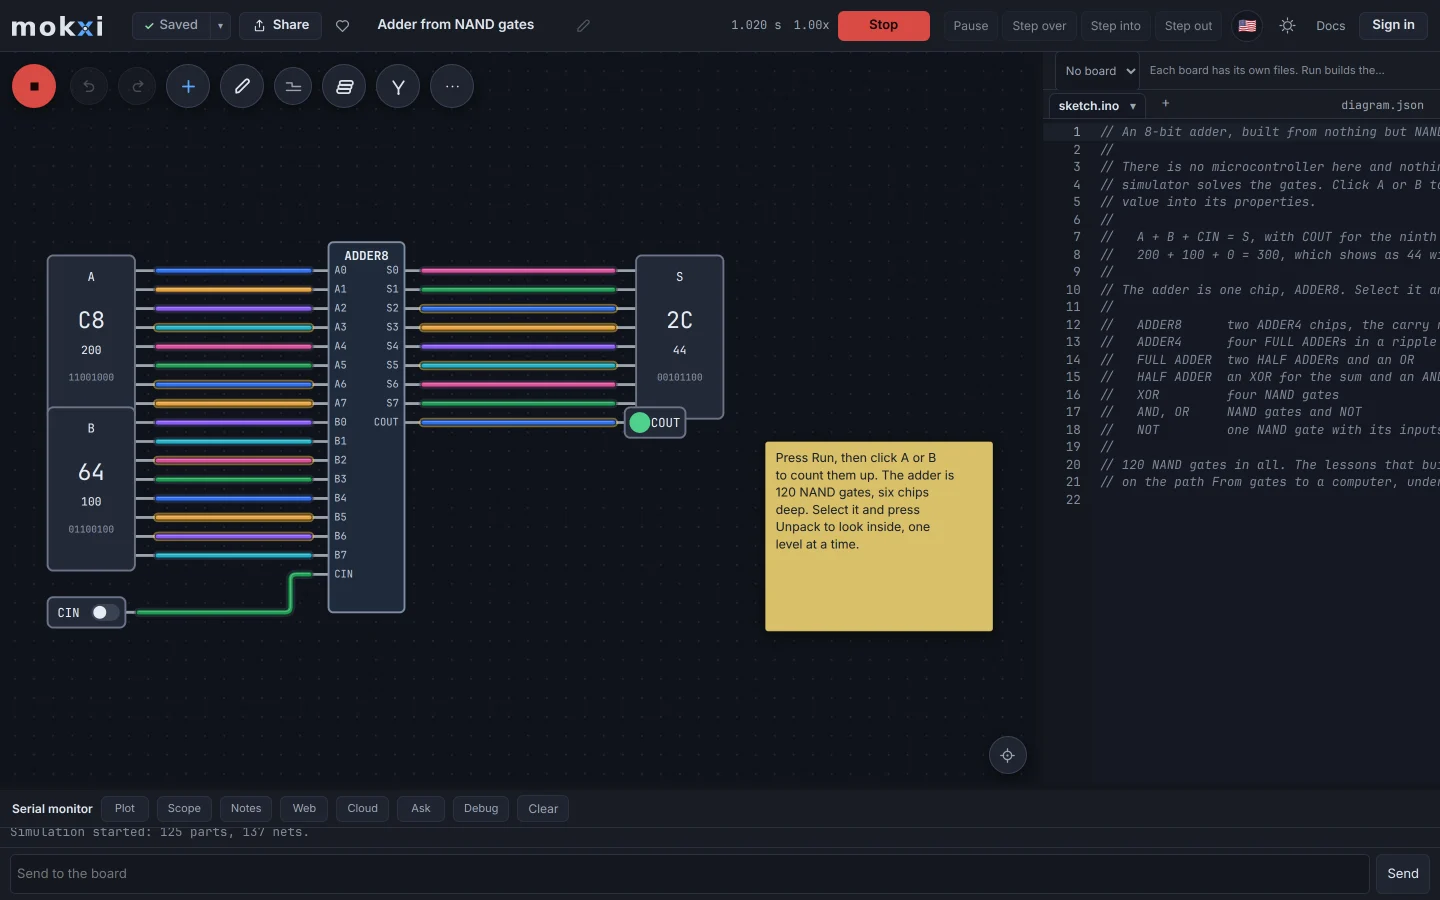Screen dimensions: 1440x900
Task: Add a new file tab with plus
Action: coord(1166,104)
